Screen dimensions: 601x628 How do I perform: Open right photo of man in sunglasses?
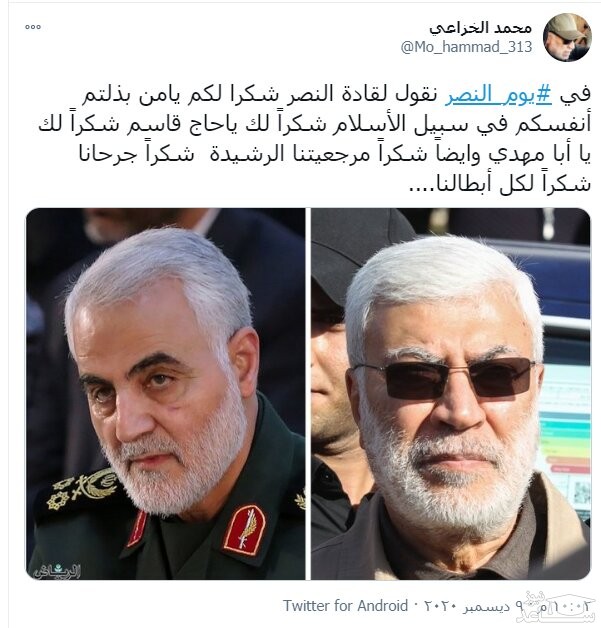[x=451, y=393]
